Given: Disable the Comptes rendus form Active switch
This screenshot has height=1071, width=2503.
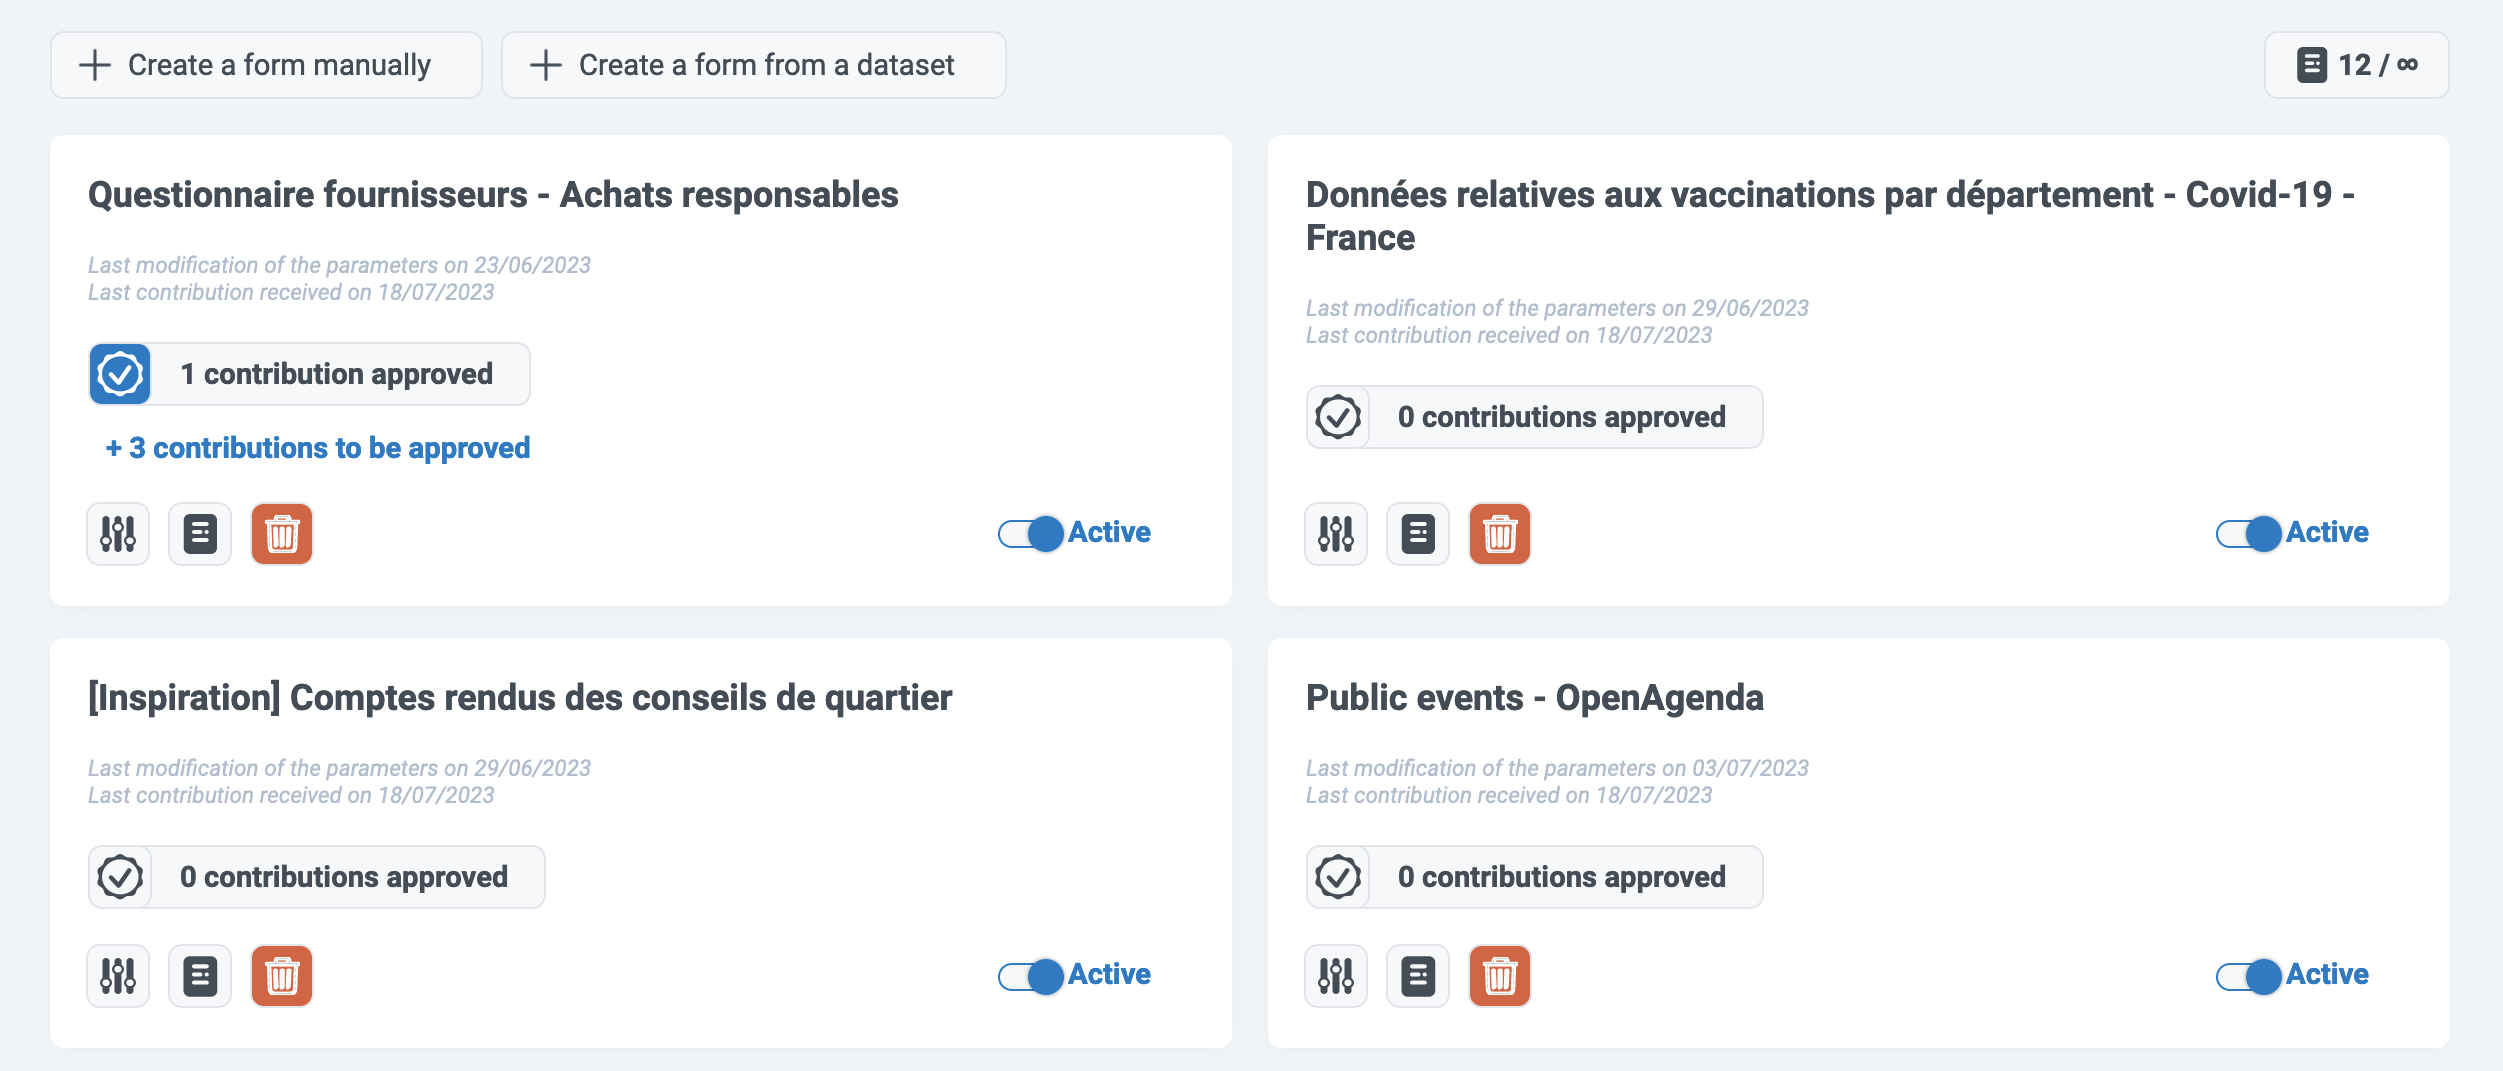Looking at the screenshot, I should tap(1031, 976).
